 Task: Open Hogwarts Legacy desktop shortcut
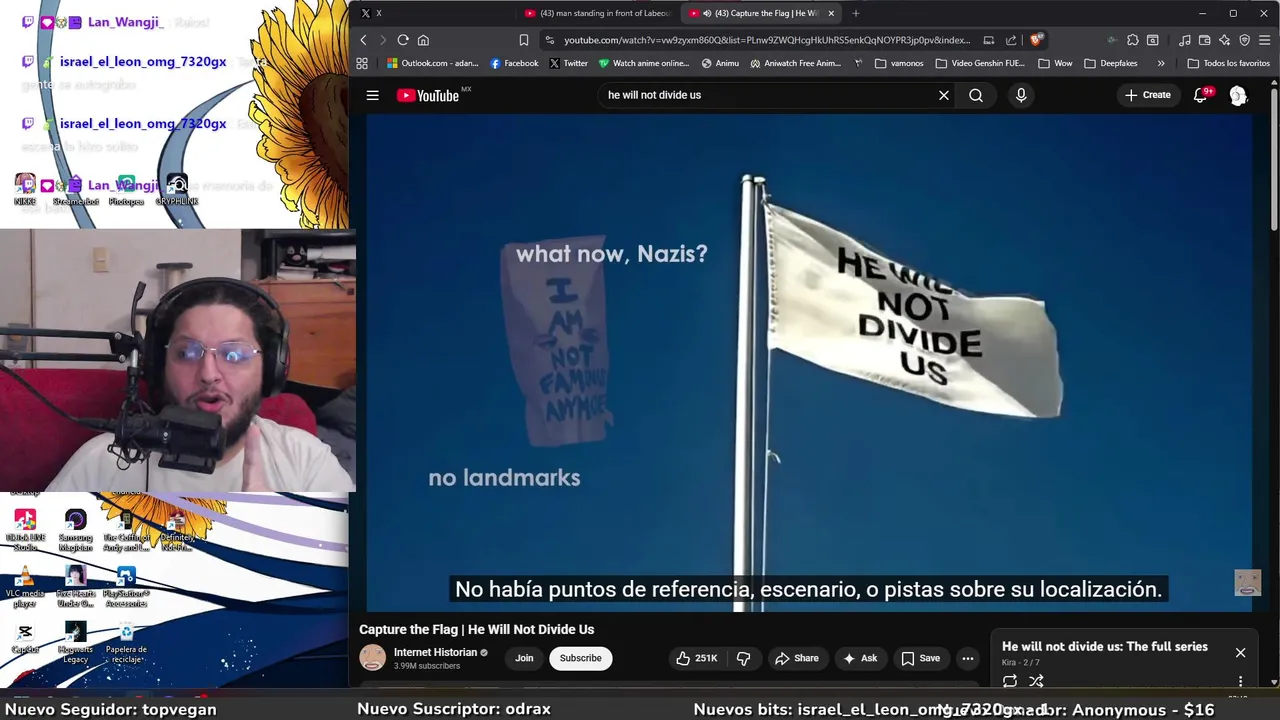click(75, 643)
